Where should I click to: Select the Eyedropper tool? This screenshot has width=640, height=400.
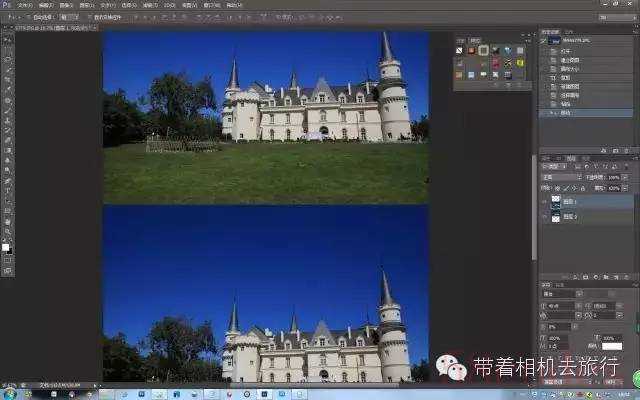(7, 90)
